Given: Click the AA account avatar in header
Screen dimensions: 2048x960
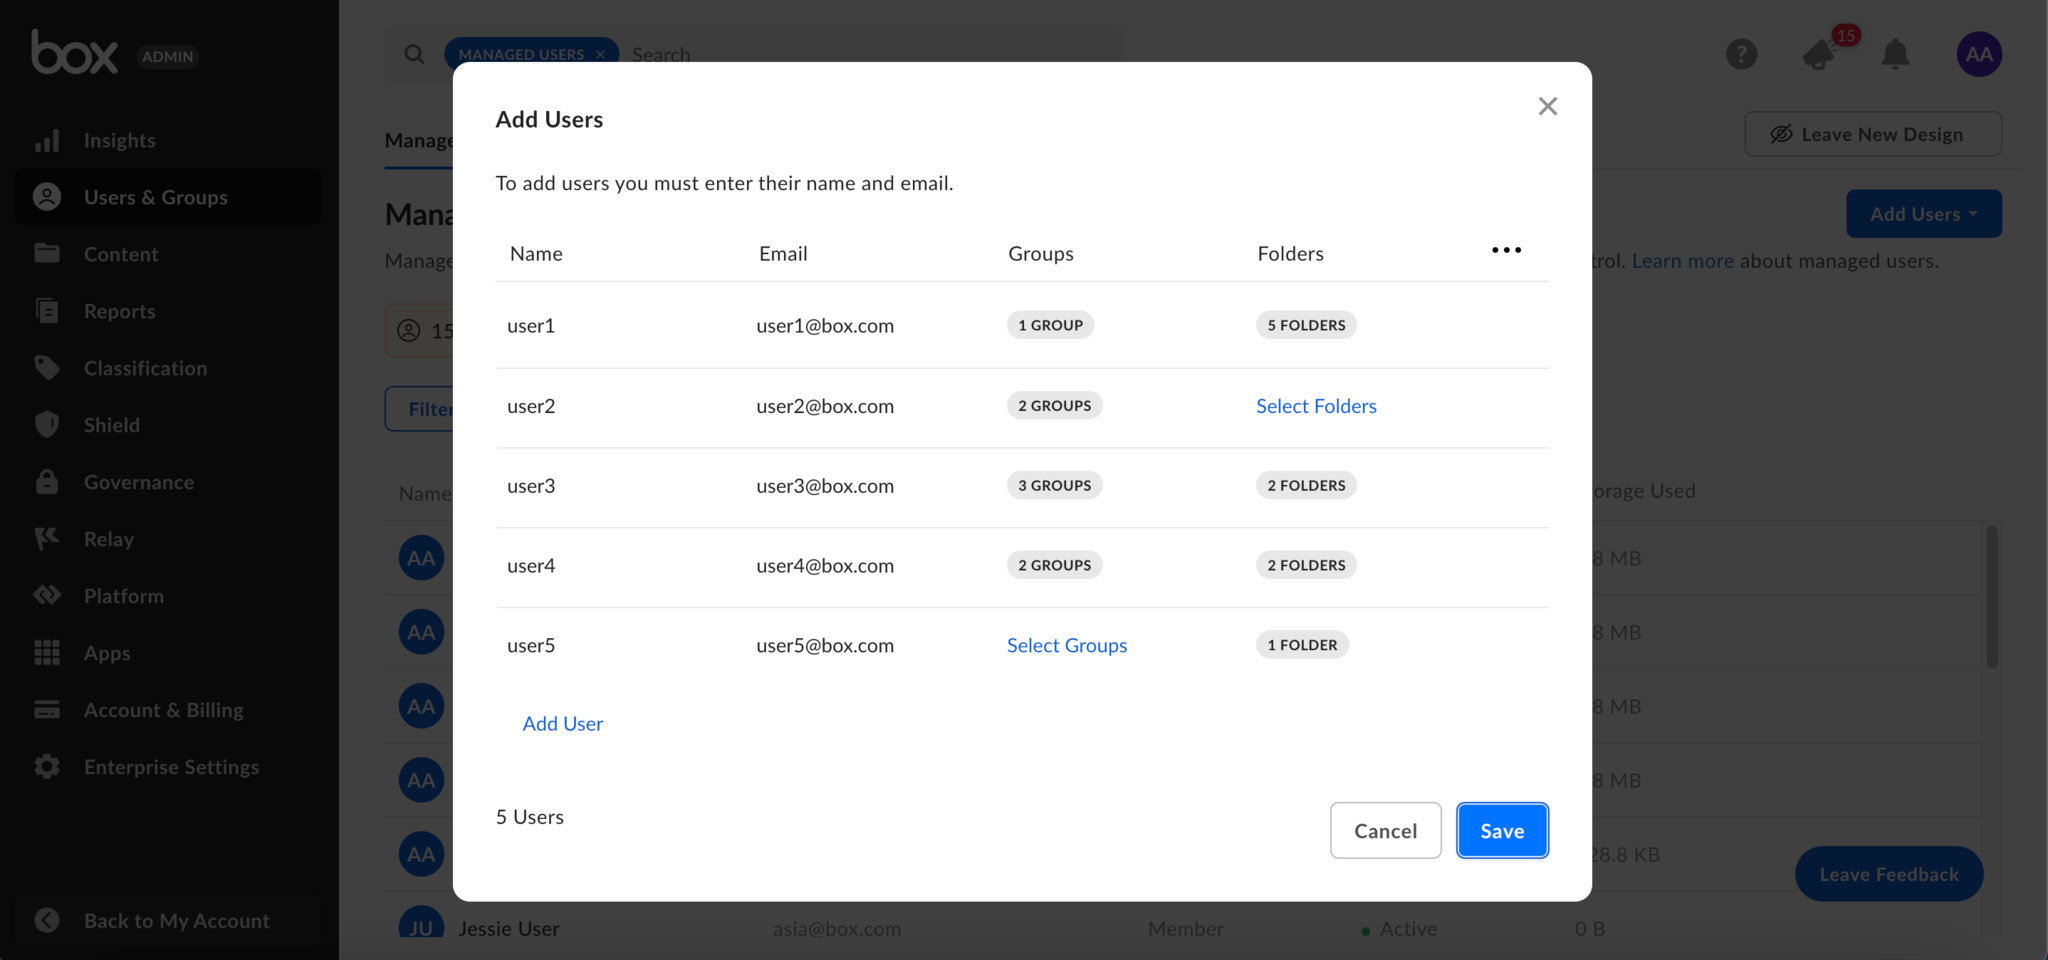Looking at the screenshot, I should click(1978, 54).
